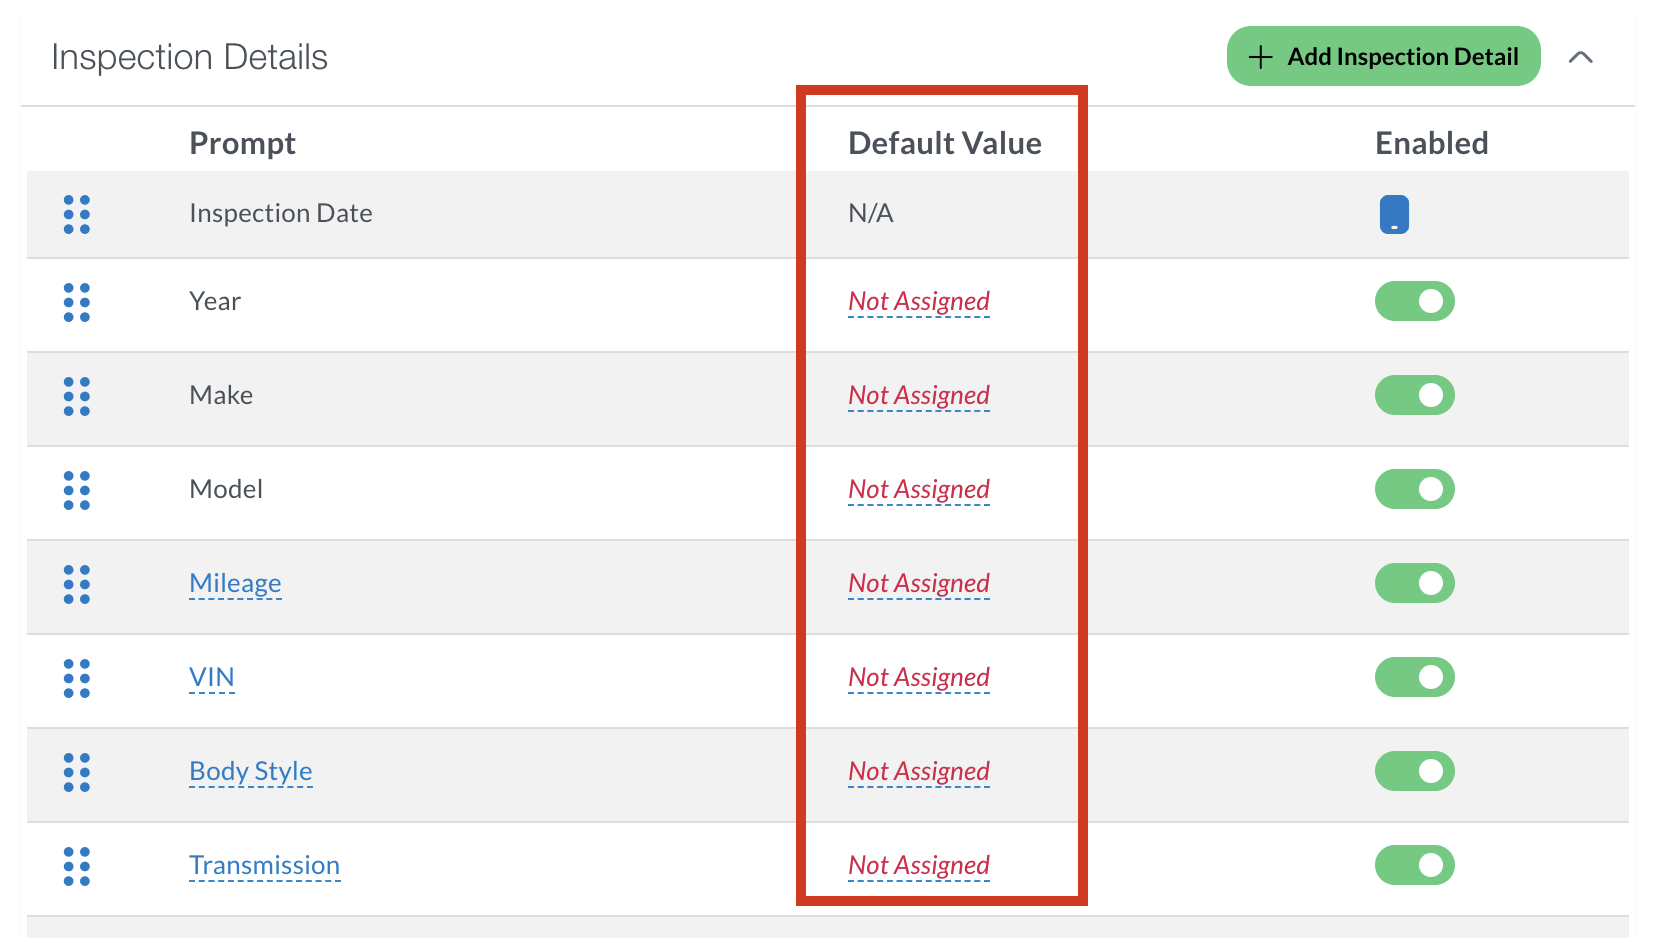Edit the Transmission prompt link
Screen dimensions: 1666x938
(265, 865)
